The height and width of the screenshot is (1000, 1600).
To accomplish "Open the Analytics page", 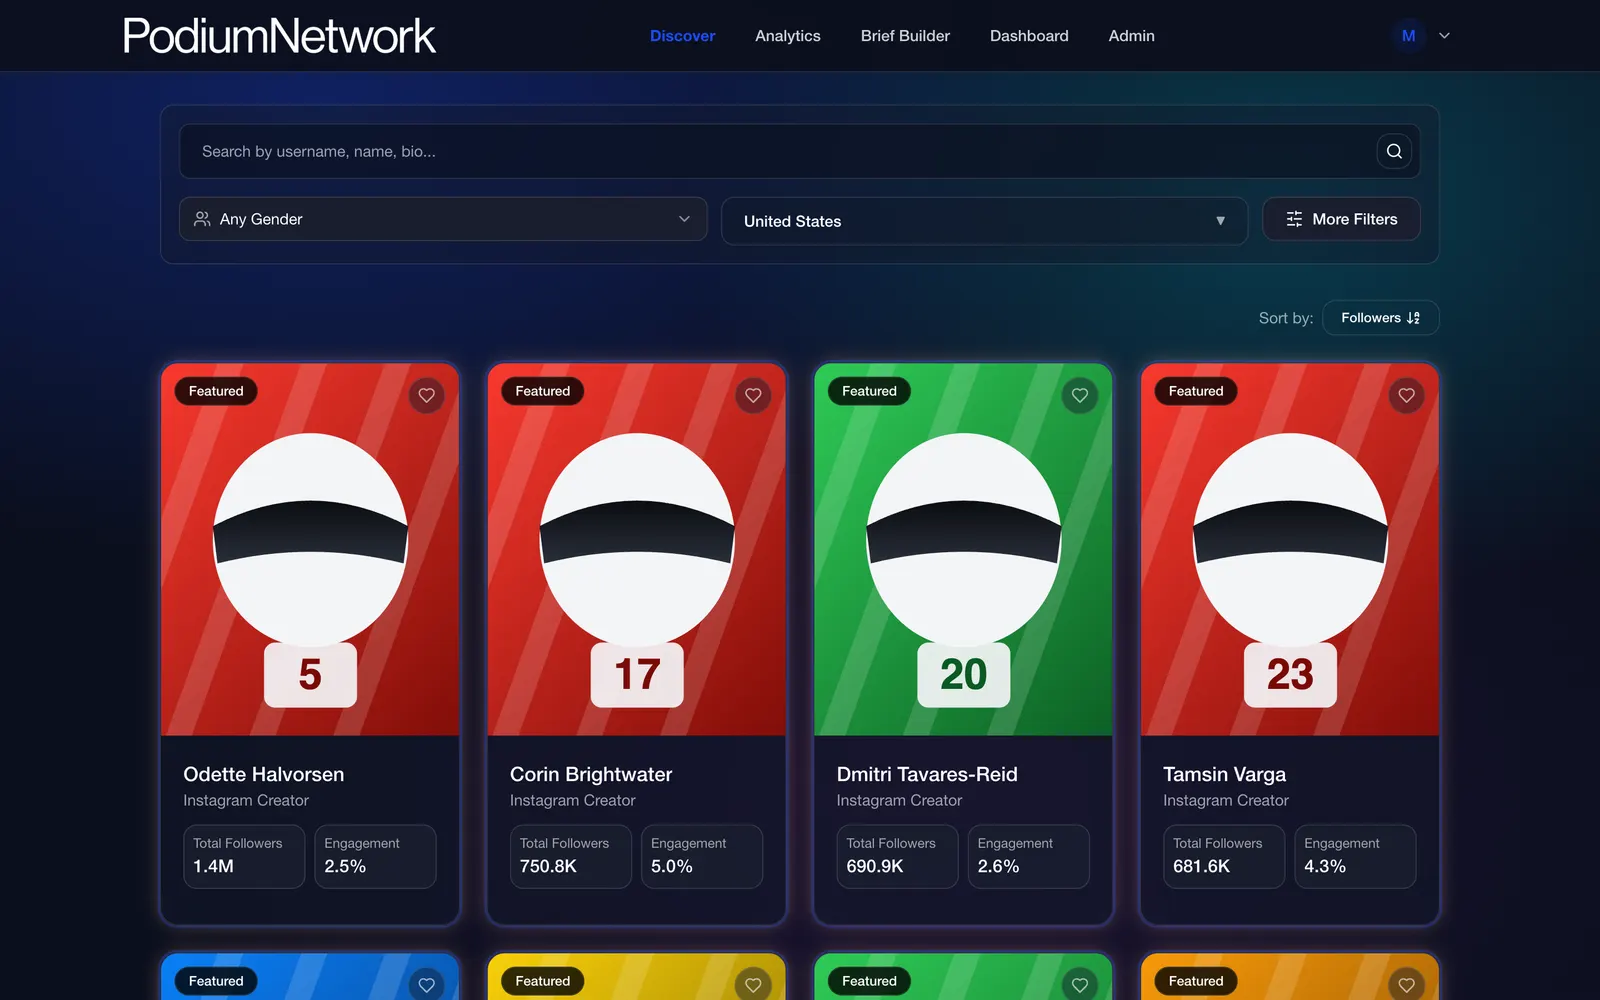I will pos(788,36).
